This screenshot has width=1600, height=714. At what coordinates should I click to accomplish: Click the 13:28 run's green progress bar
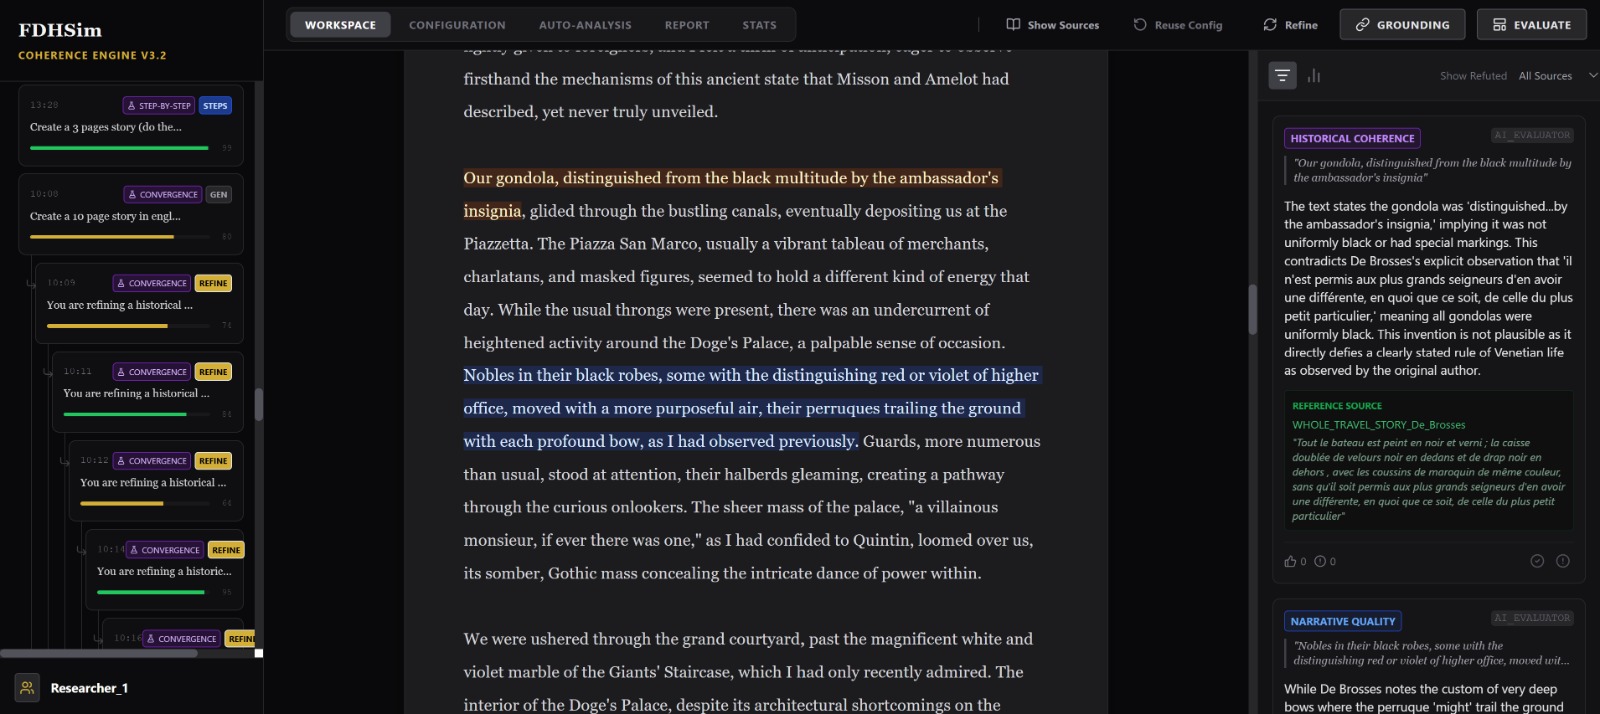pyautogui.click(x=119, y=148)
